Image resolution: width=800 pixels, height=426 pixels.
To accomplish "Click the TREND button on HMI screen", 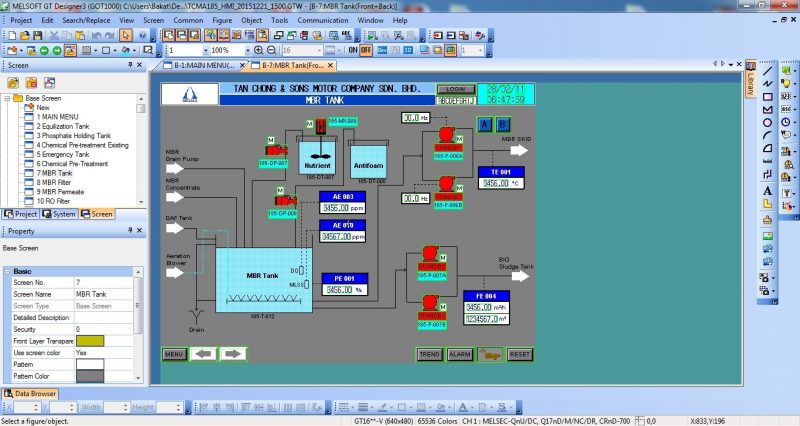I will pos(430,354).
